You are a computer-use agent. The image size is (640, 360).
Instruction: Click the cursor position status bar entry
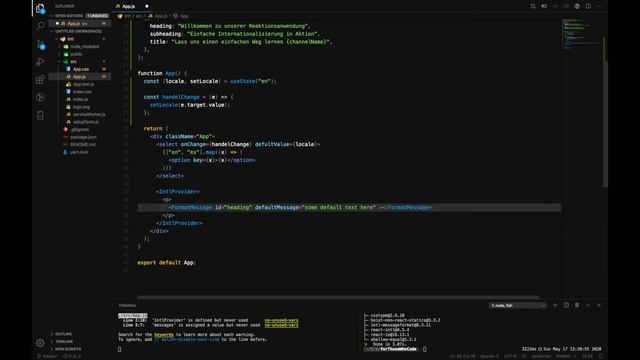click(463, 356)
